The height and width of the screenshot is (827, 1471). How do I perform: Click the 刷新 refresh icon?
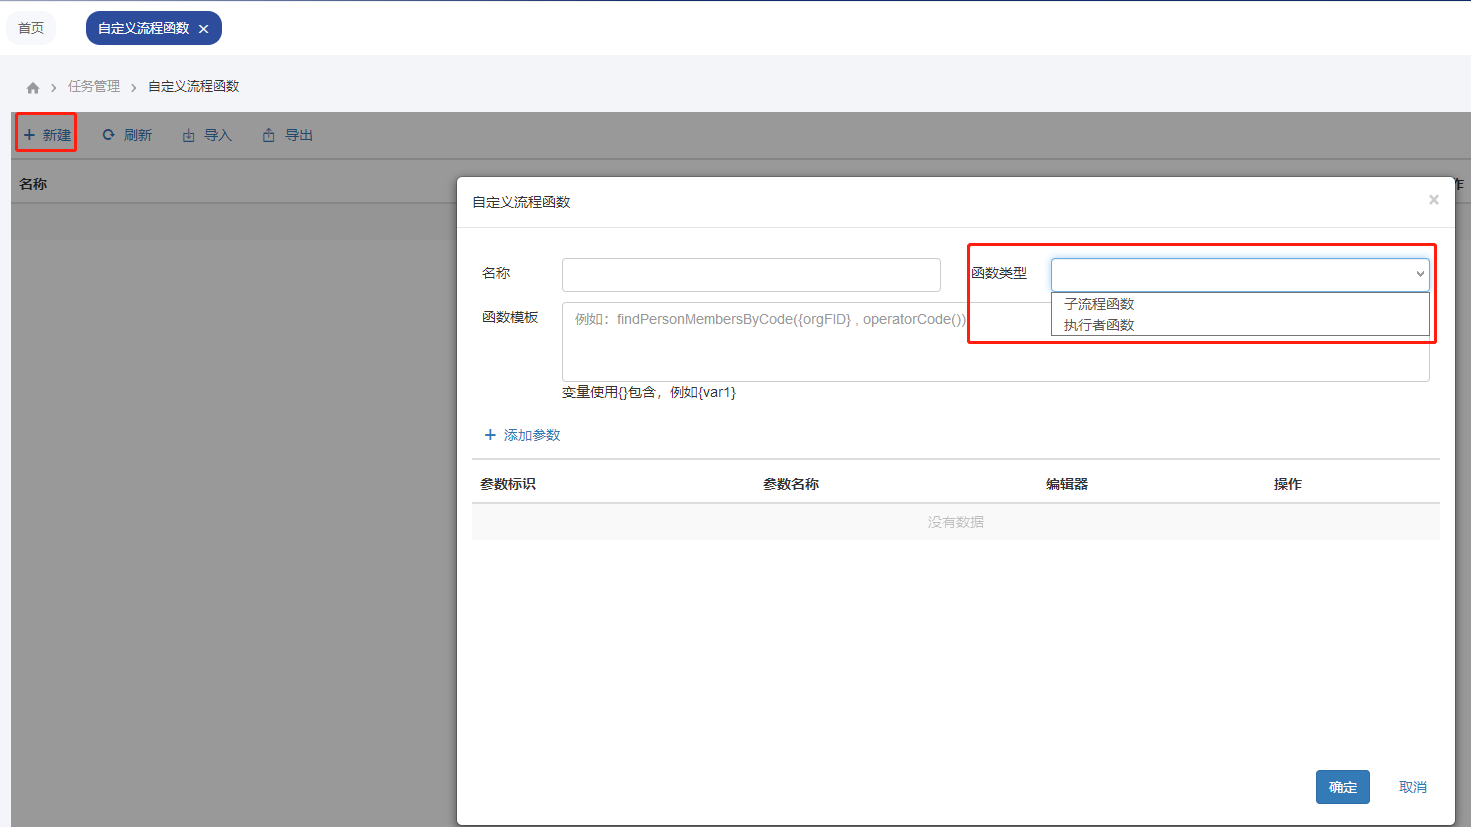pos(108,135)
